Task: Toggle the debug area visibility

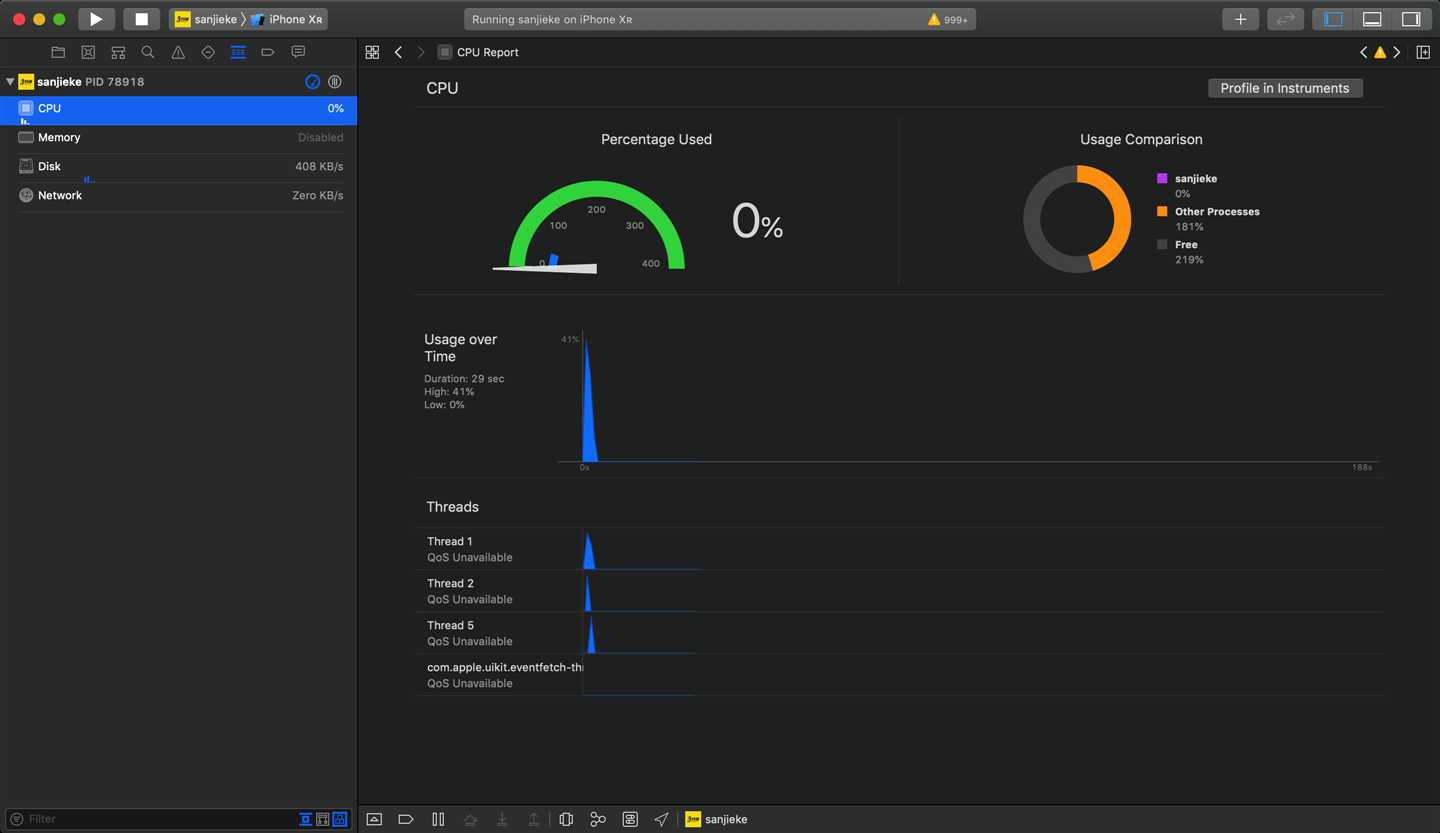Action: pos(1372,19)
